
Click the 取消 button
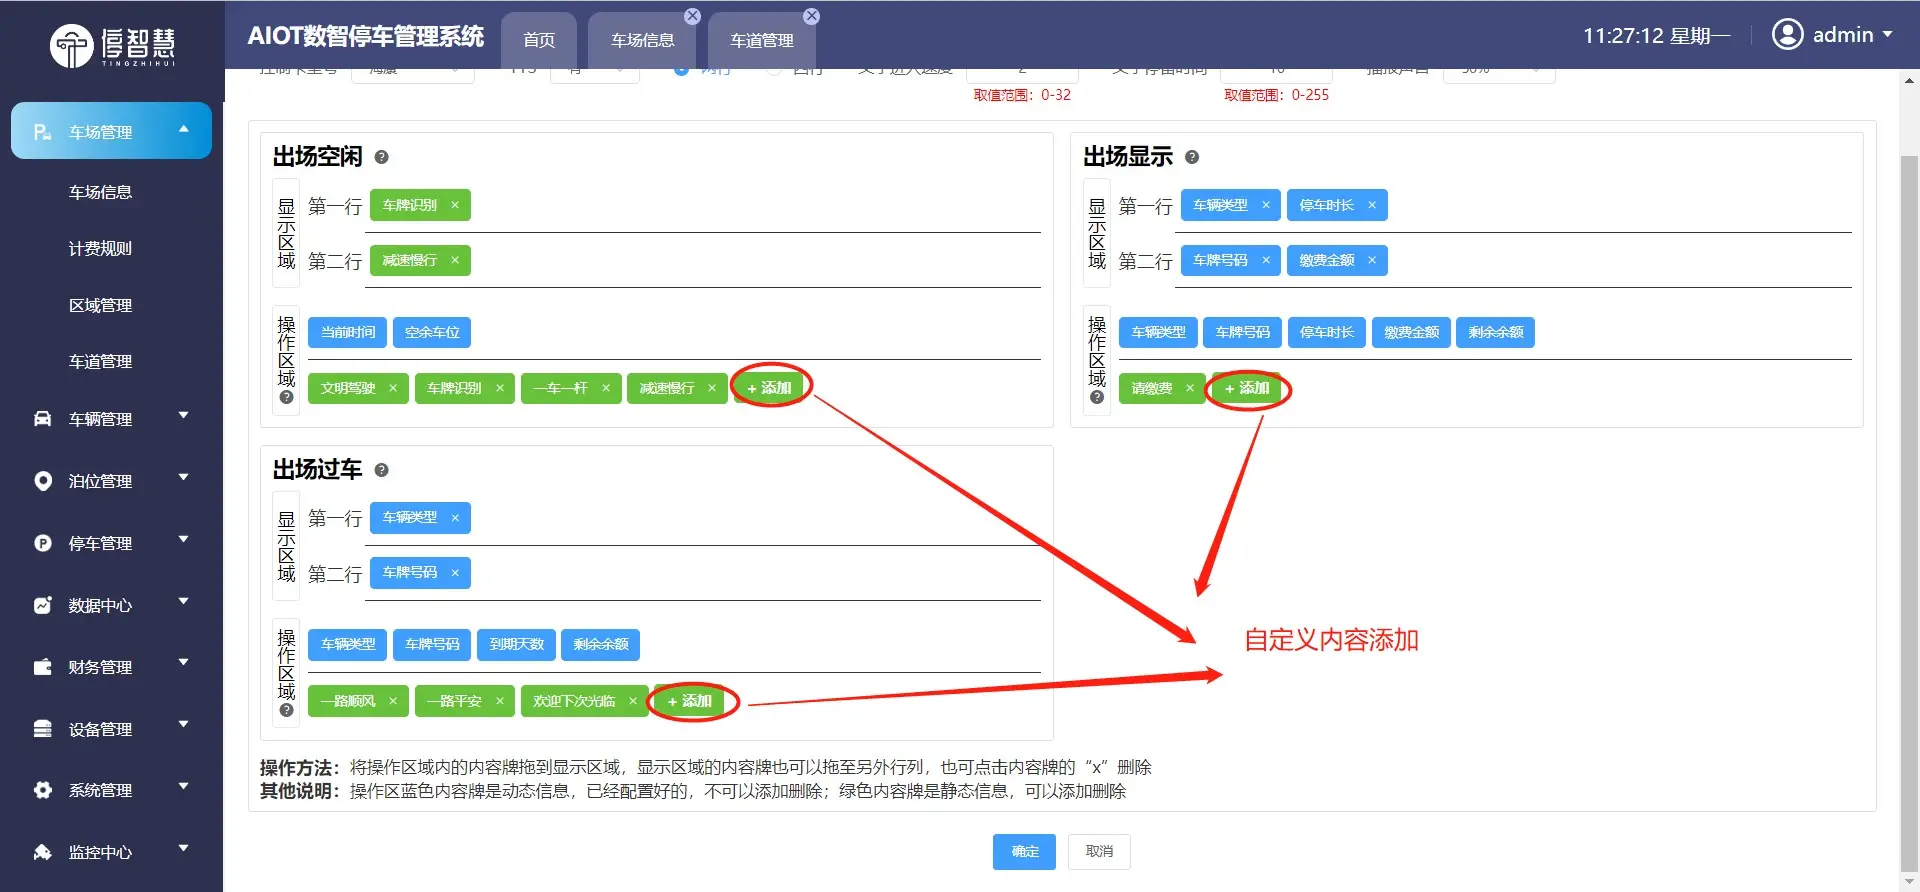(x=1099, y=851)
